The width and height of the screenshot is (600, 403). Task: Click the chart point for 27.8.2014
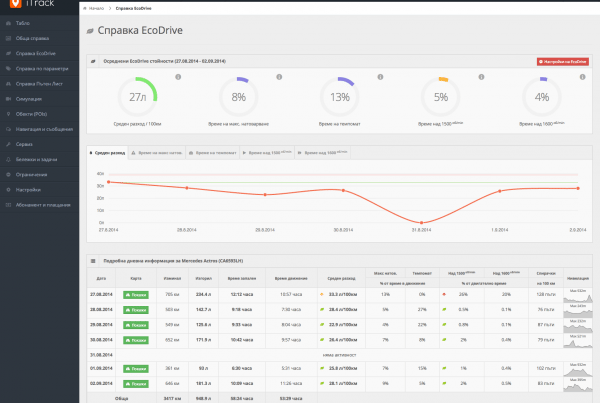point(109,182)
